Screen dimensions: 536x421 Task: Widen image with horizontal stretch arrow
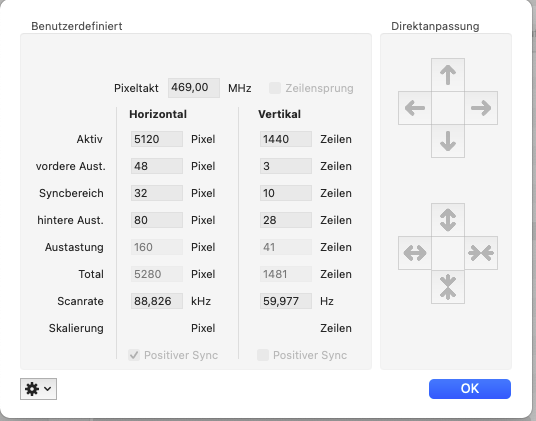click(415, 253)
